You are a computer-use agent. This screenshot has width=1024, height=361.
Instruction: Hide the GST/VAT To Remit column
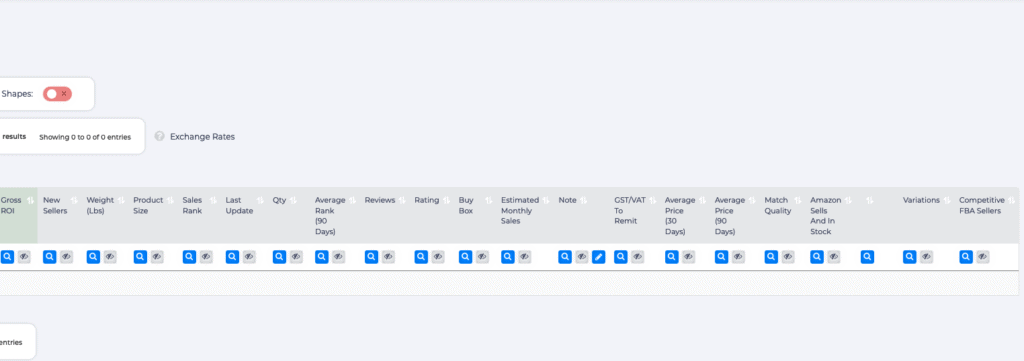click(x=637, y=257)
